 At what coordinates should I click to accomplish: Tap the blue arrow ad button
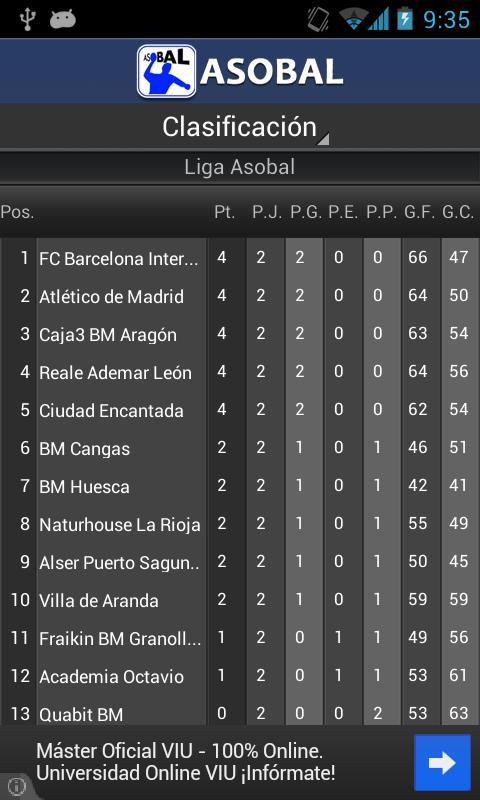442,763
